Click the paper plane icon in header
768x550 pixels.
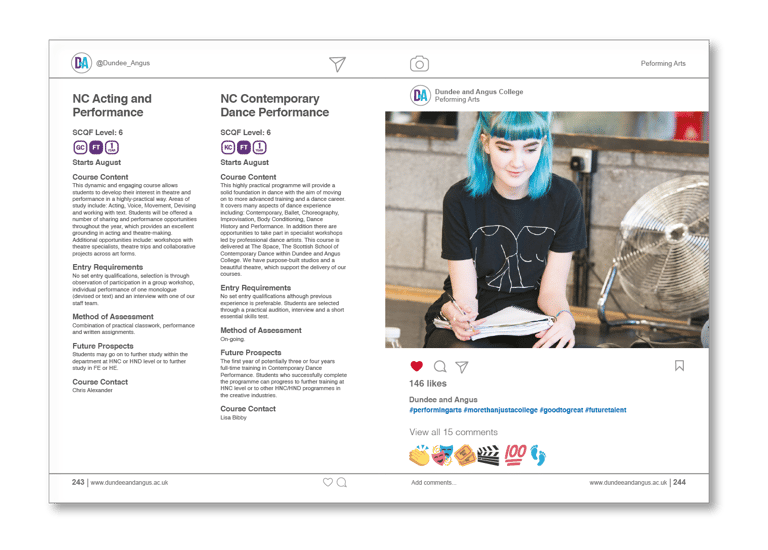click(x=337, y=64)
